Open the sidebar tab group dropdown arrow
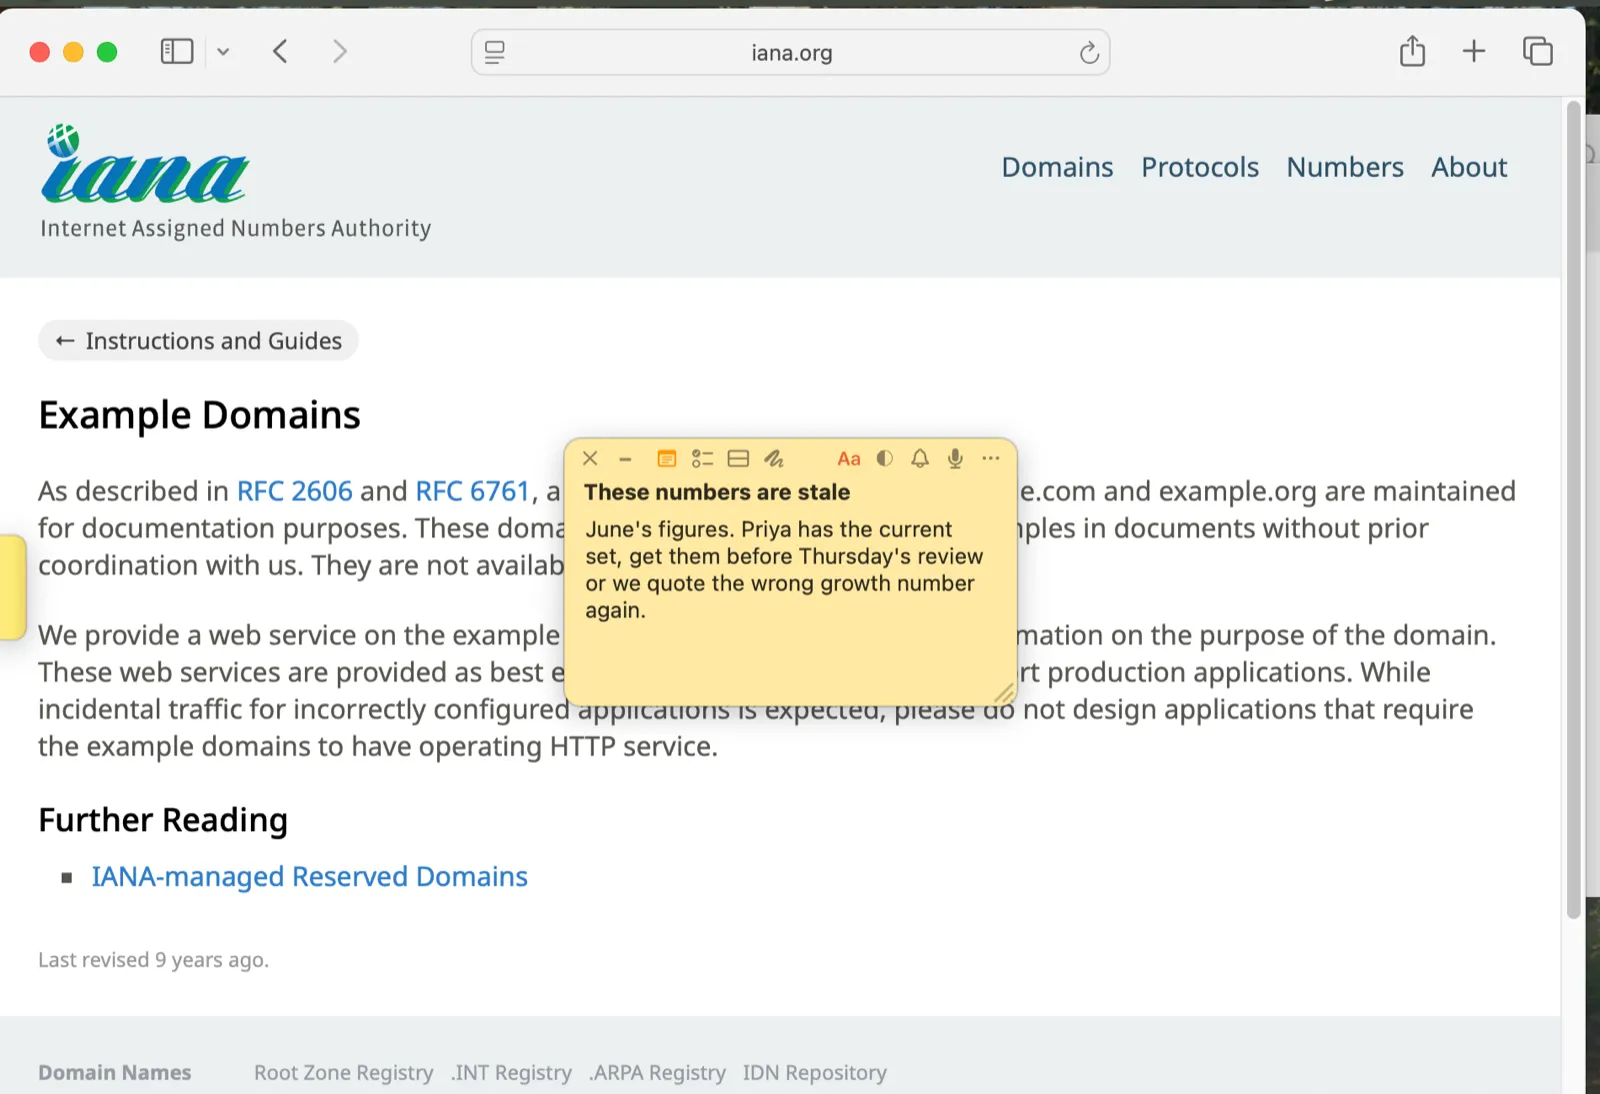Screen dimensions: 1600x1094 (223, 52)
